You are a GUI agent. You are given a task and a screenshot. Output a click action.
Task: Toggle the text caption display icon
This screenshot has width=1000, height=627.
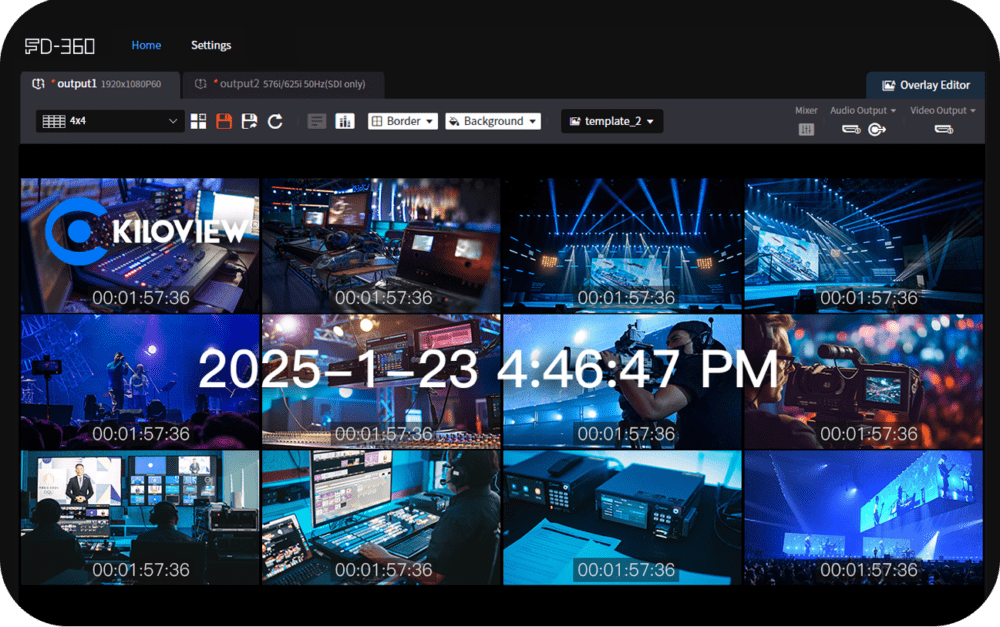coord(317,121)
